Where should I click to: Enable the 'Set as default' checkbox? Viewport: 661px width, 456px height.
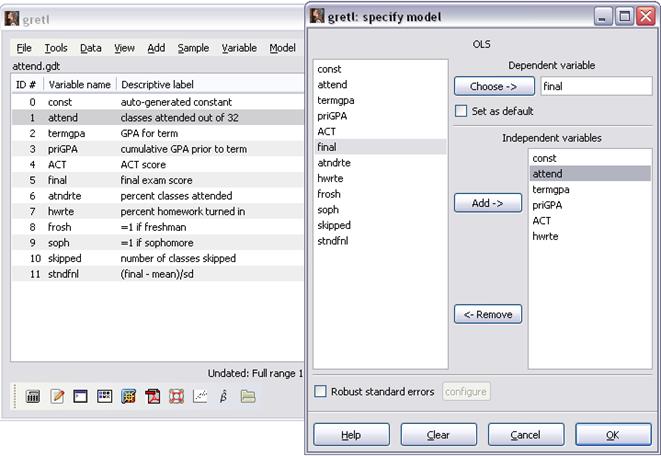point(462,111)
